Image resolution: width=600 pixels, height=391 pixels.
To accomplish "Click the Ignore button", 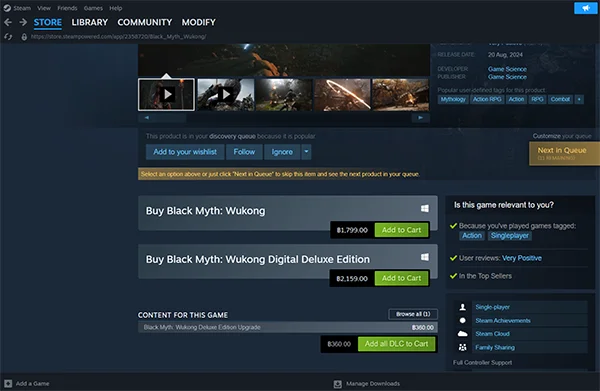I will (282, 152).
